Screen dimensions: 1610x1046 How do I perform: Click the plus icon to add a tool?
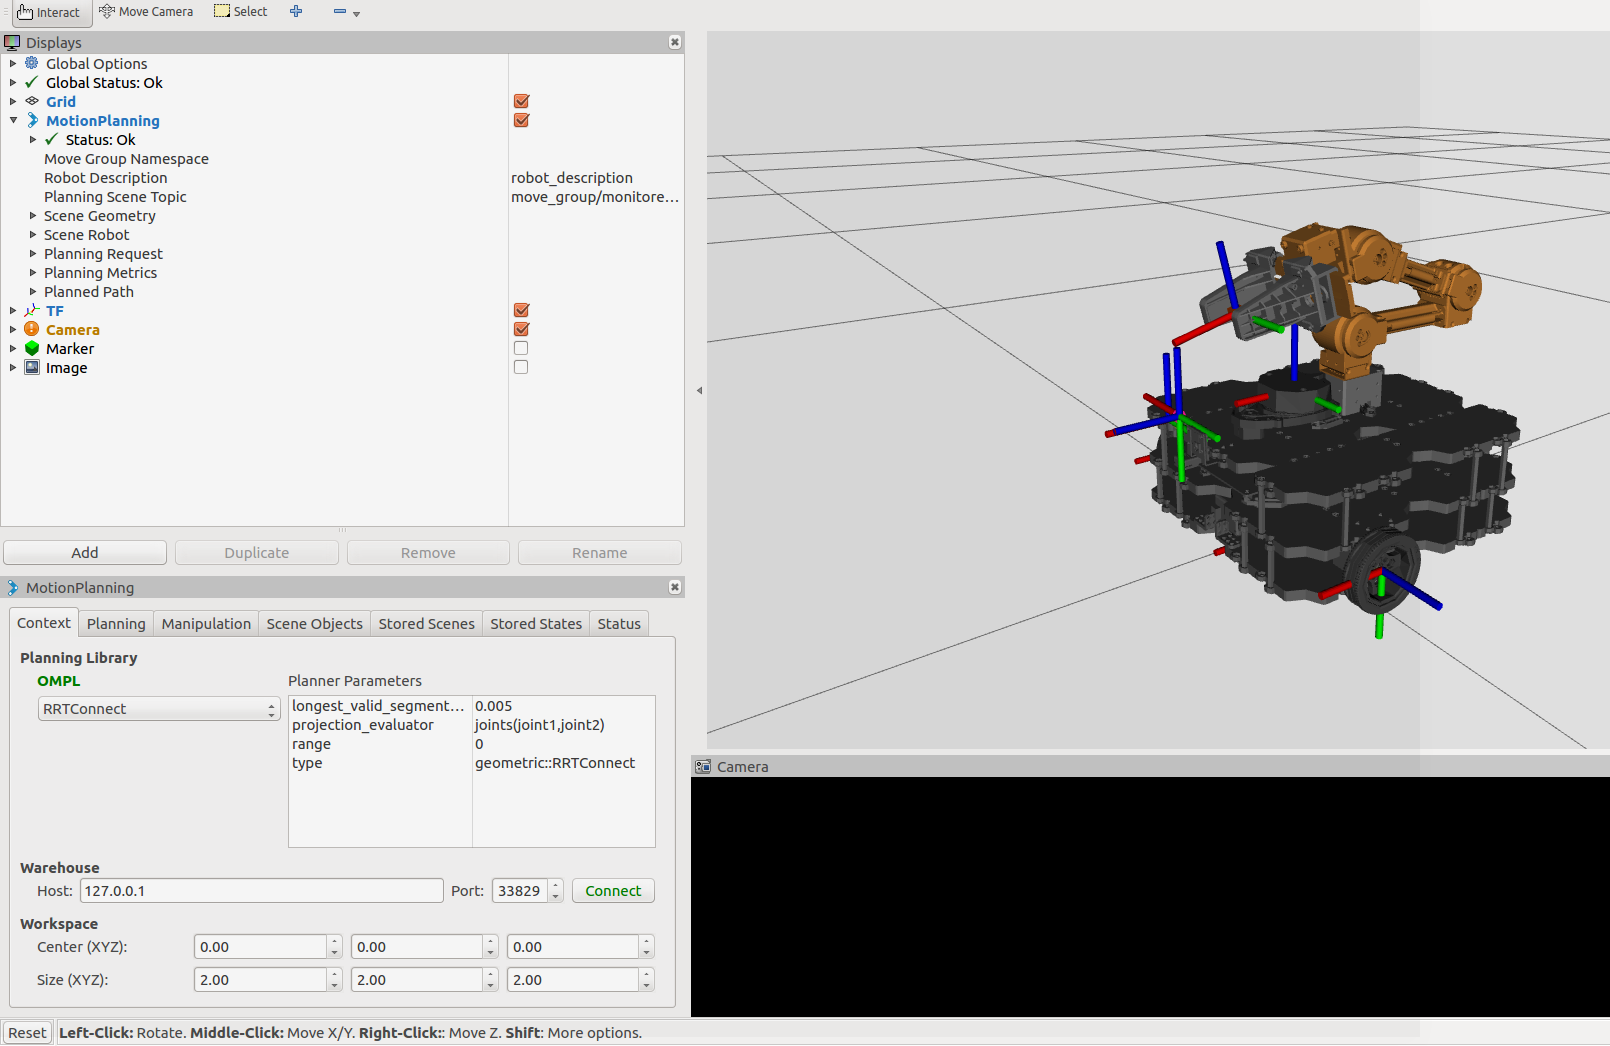295,11
